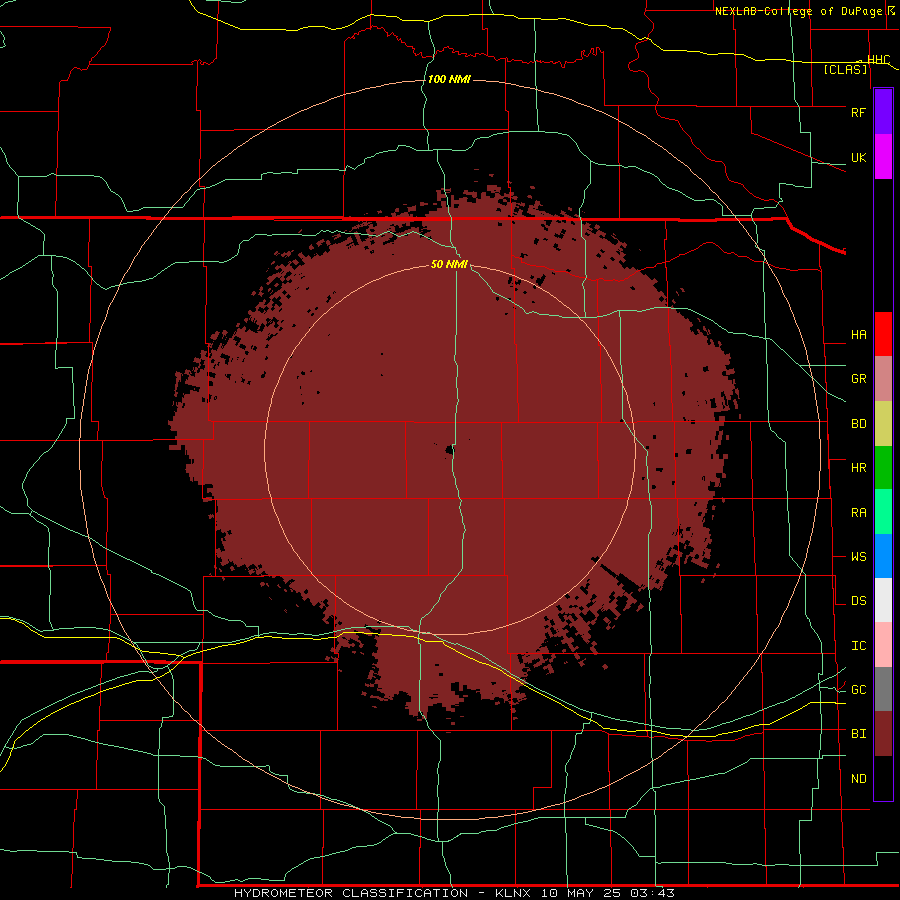This screenshot has height=900, width=900.
Task: Click the "10 MAY 25" date text
Action: point(581,893)
